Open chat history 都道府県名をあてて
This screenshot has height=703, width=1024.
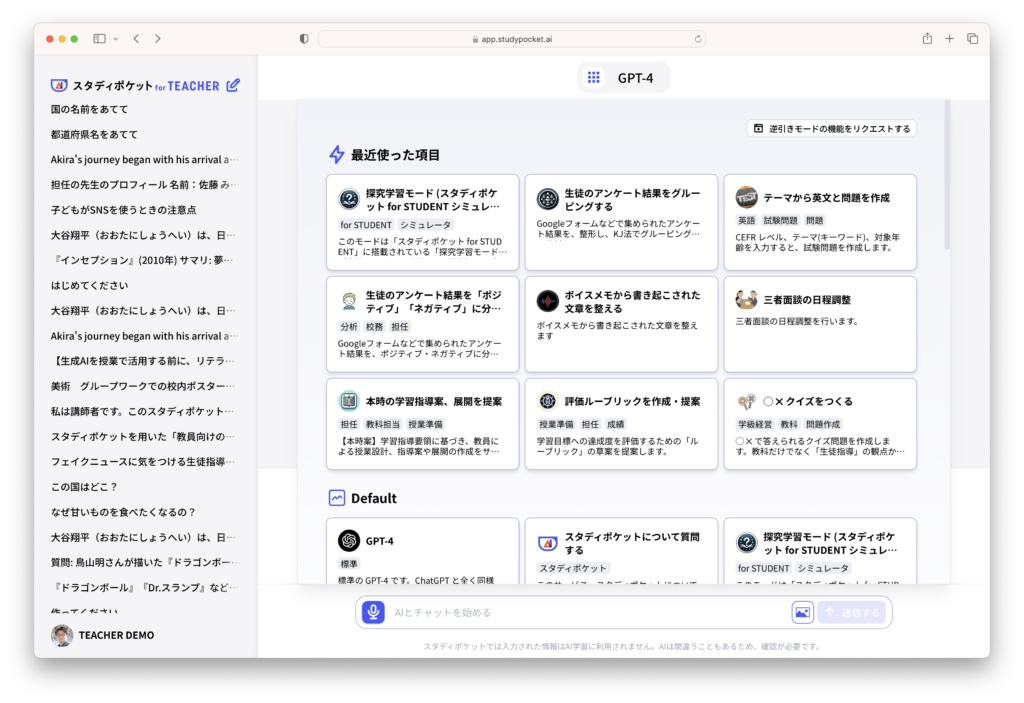[x=94, y=134]
